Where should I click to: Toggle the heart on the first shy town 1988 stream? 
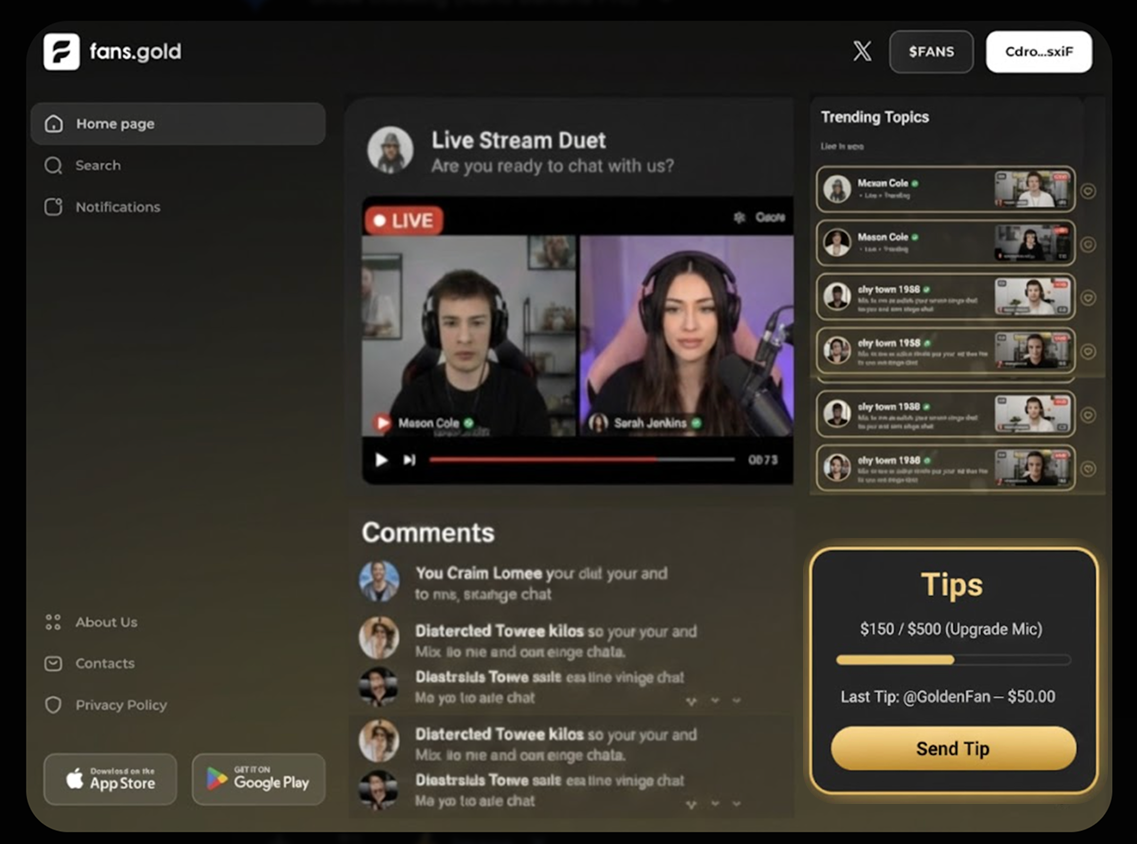tap(1087, 297)
